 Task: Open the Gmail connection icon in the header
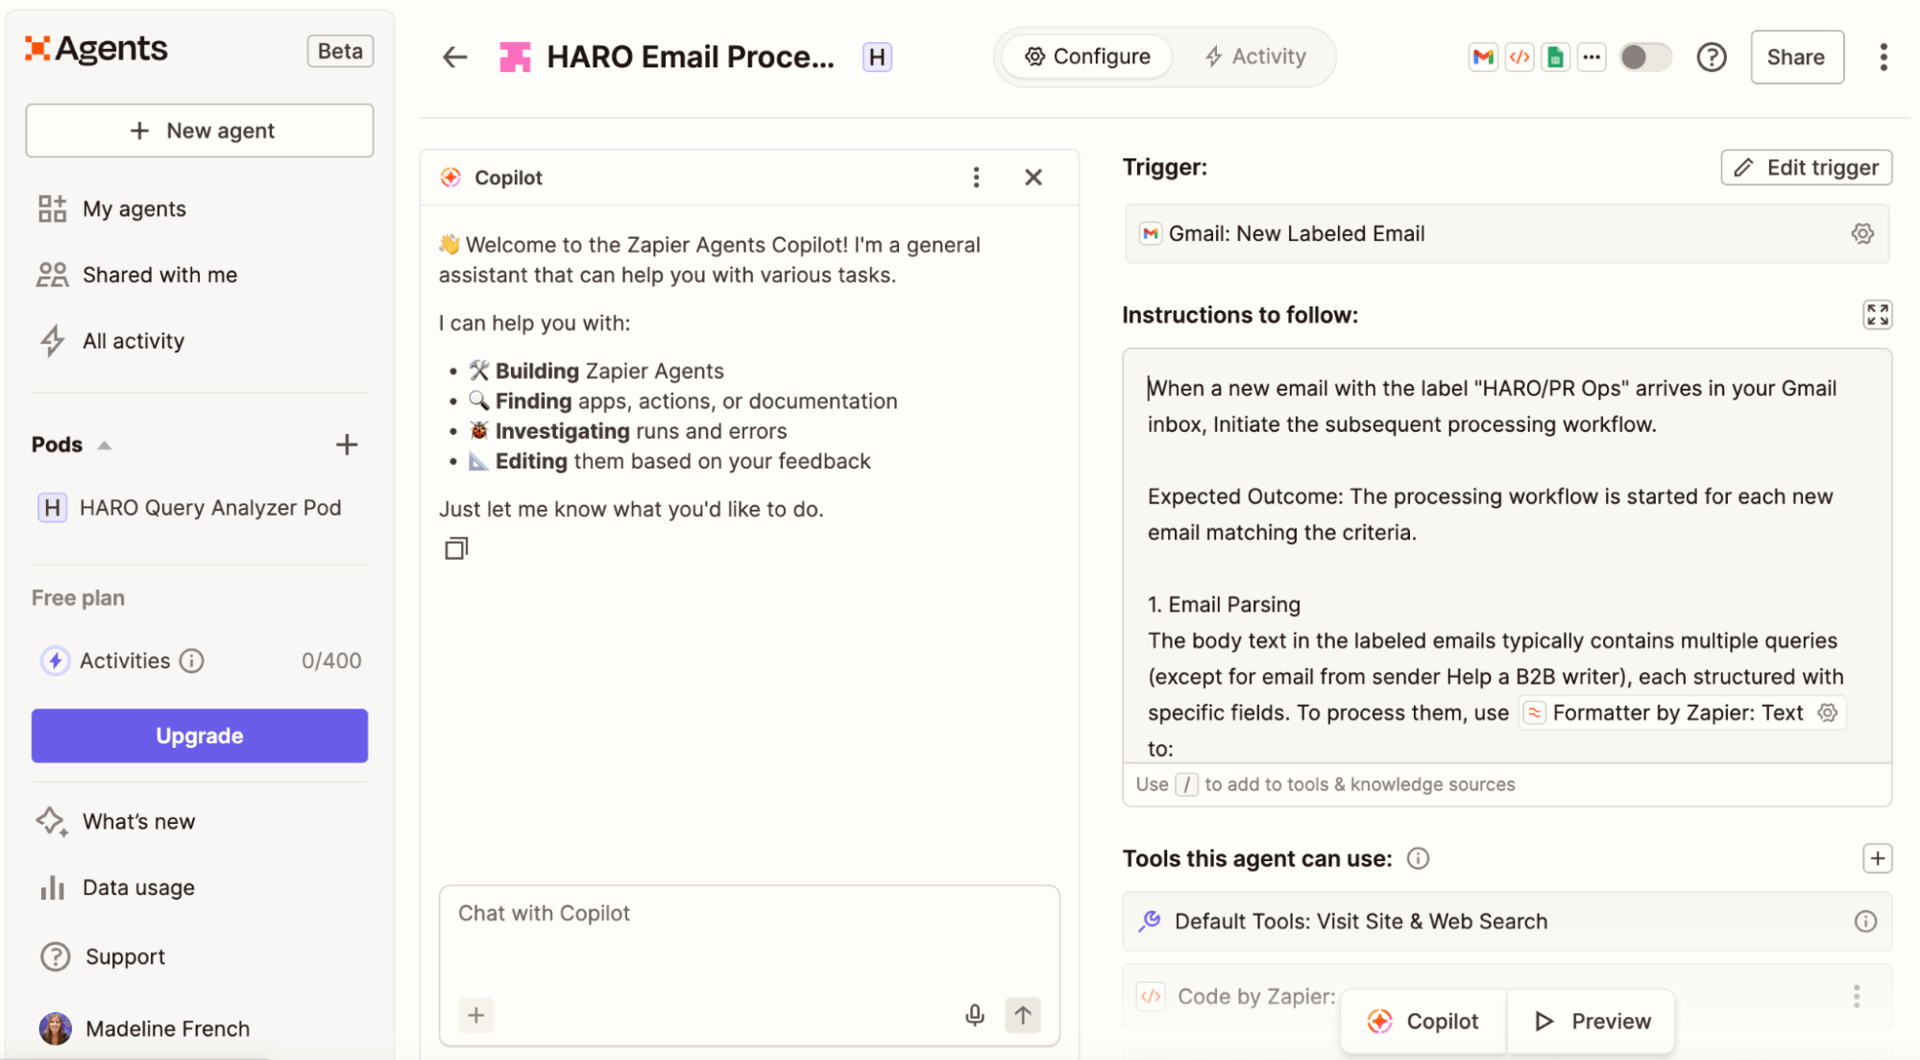[1482, 57]
